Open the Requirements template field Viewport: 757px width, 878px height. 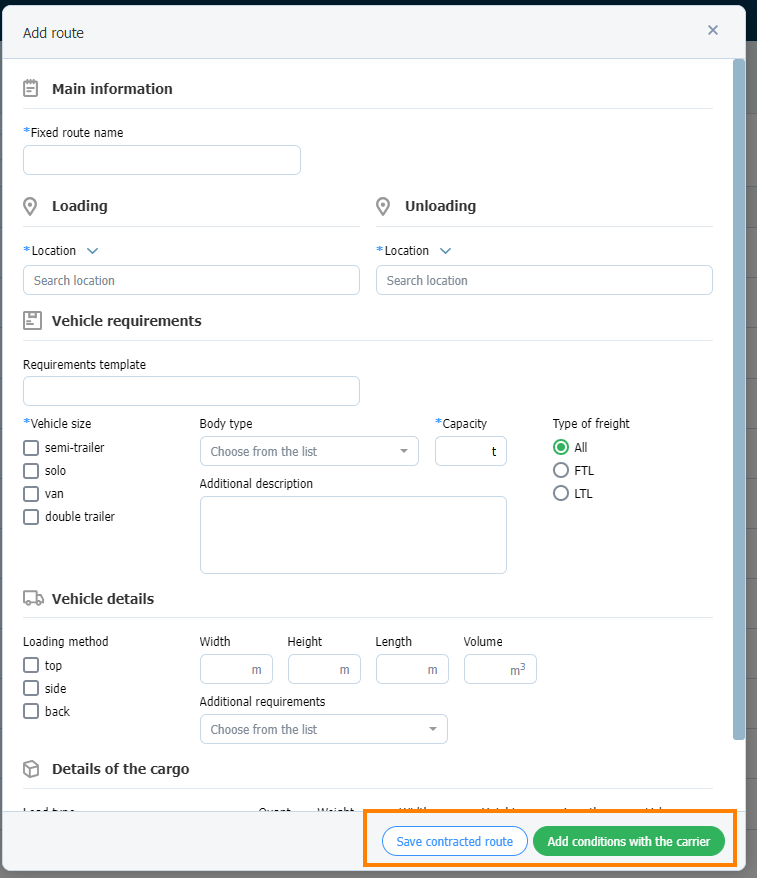coord(191,391)
